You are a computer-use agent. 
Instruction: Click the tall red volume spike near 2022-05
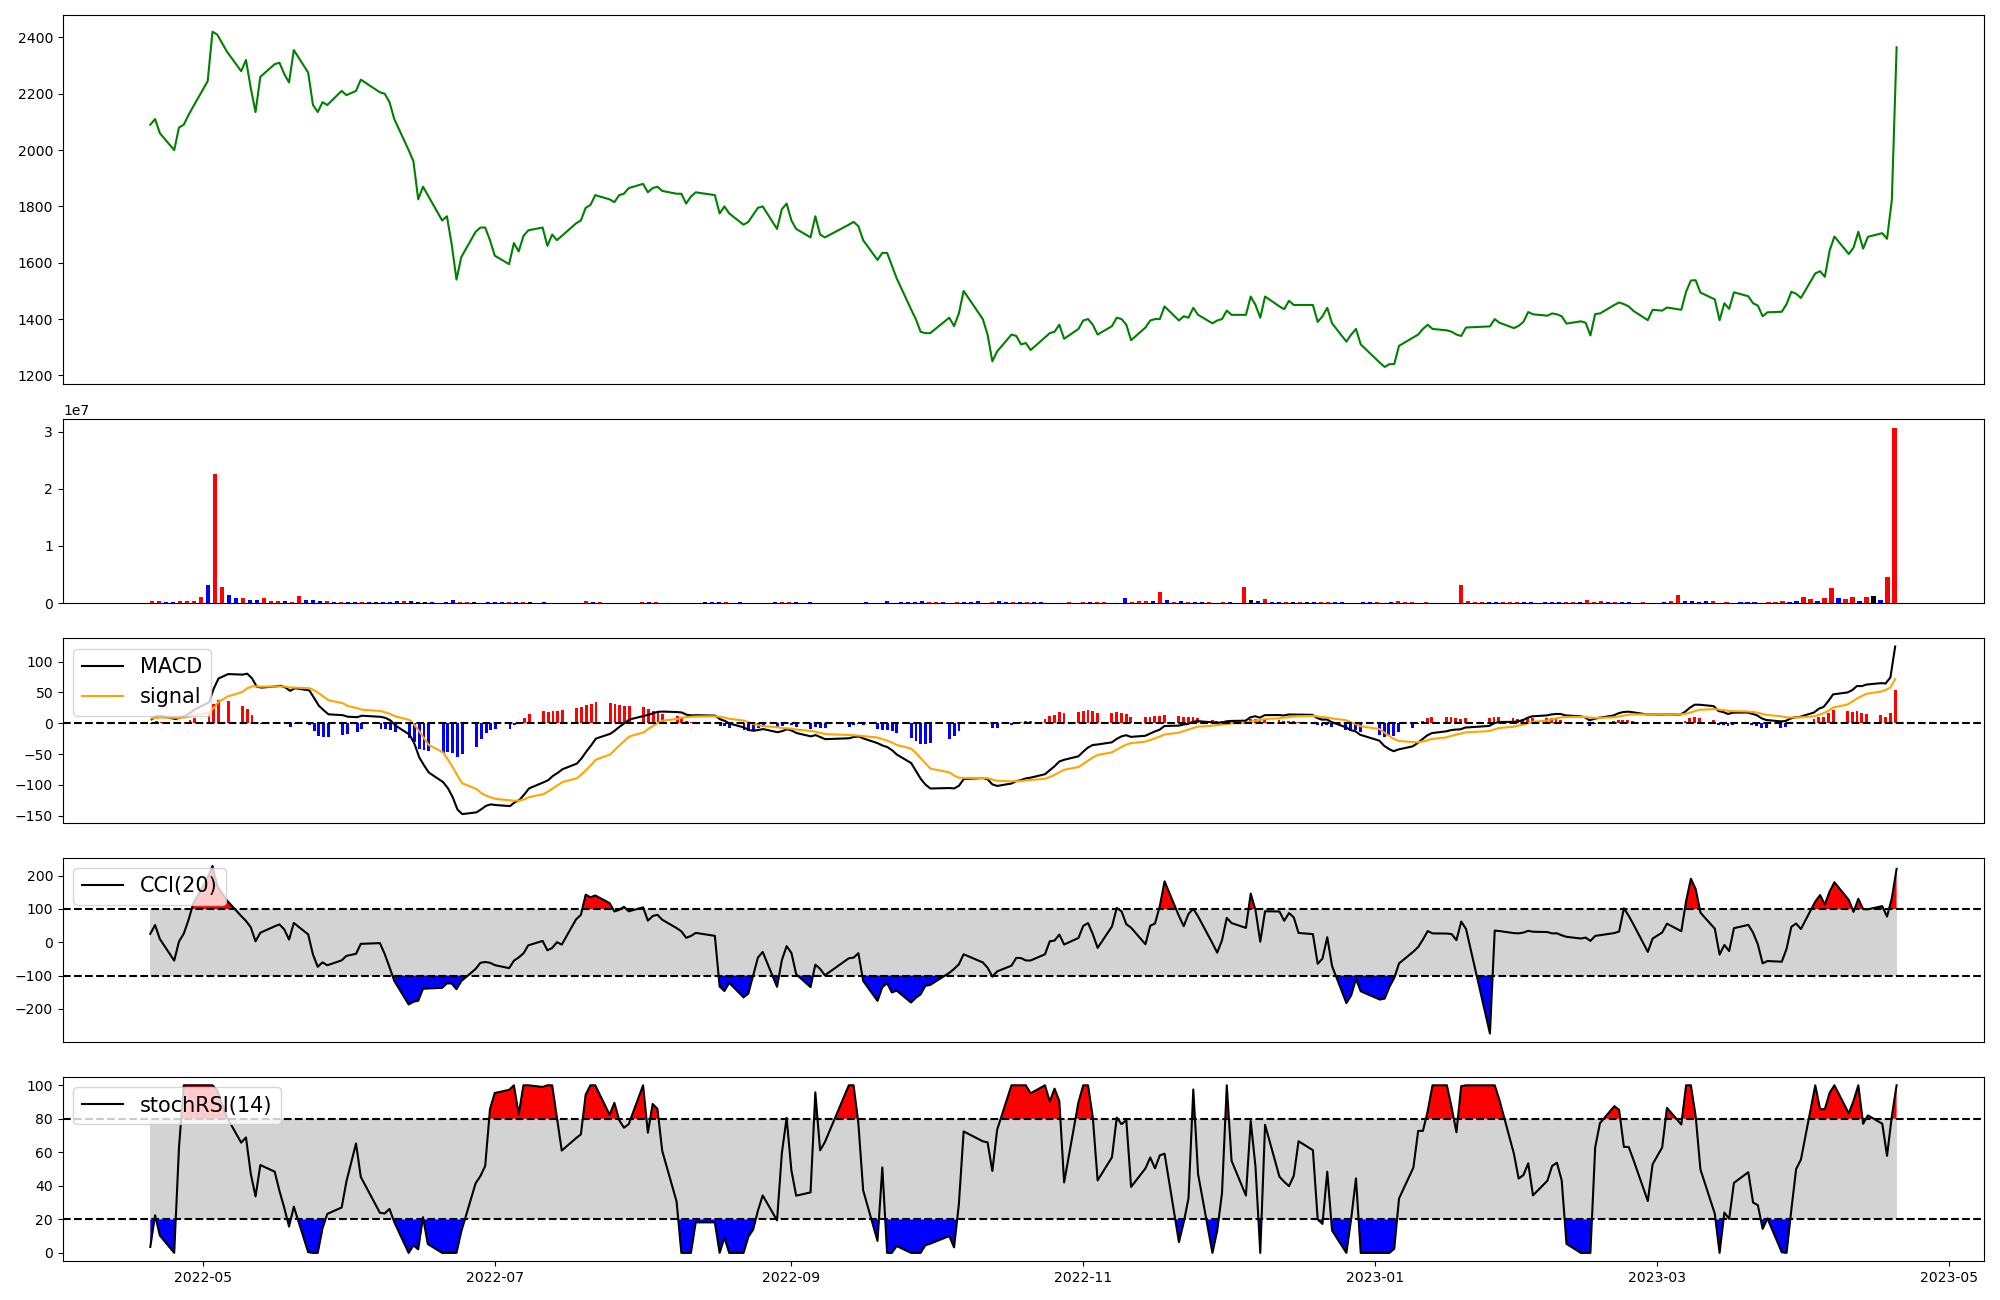[x=215, y=539]
